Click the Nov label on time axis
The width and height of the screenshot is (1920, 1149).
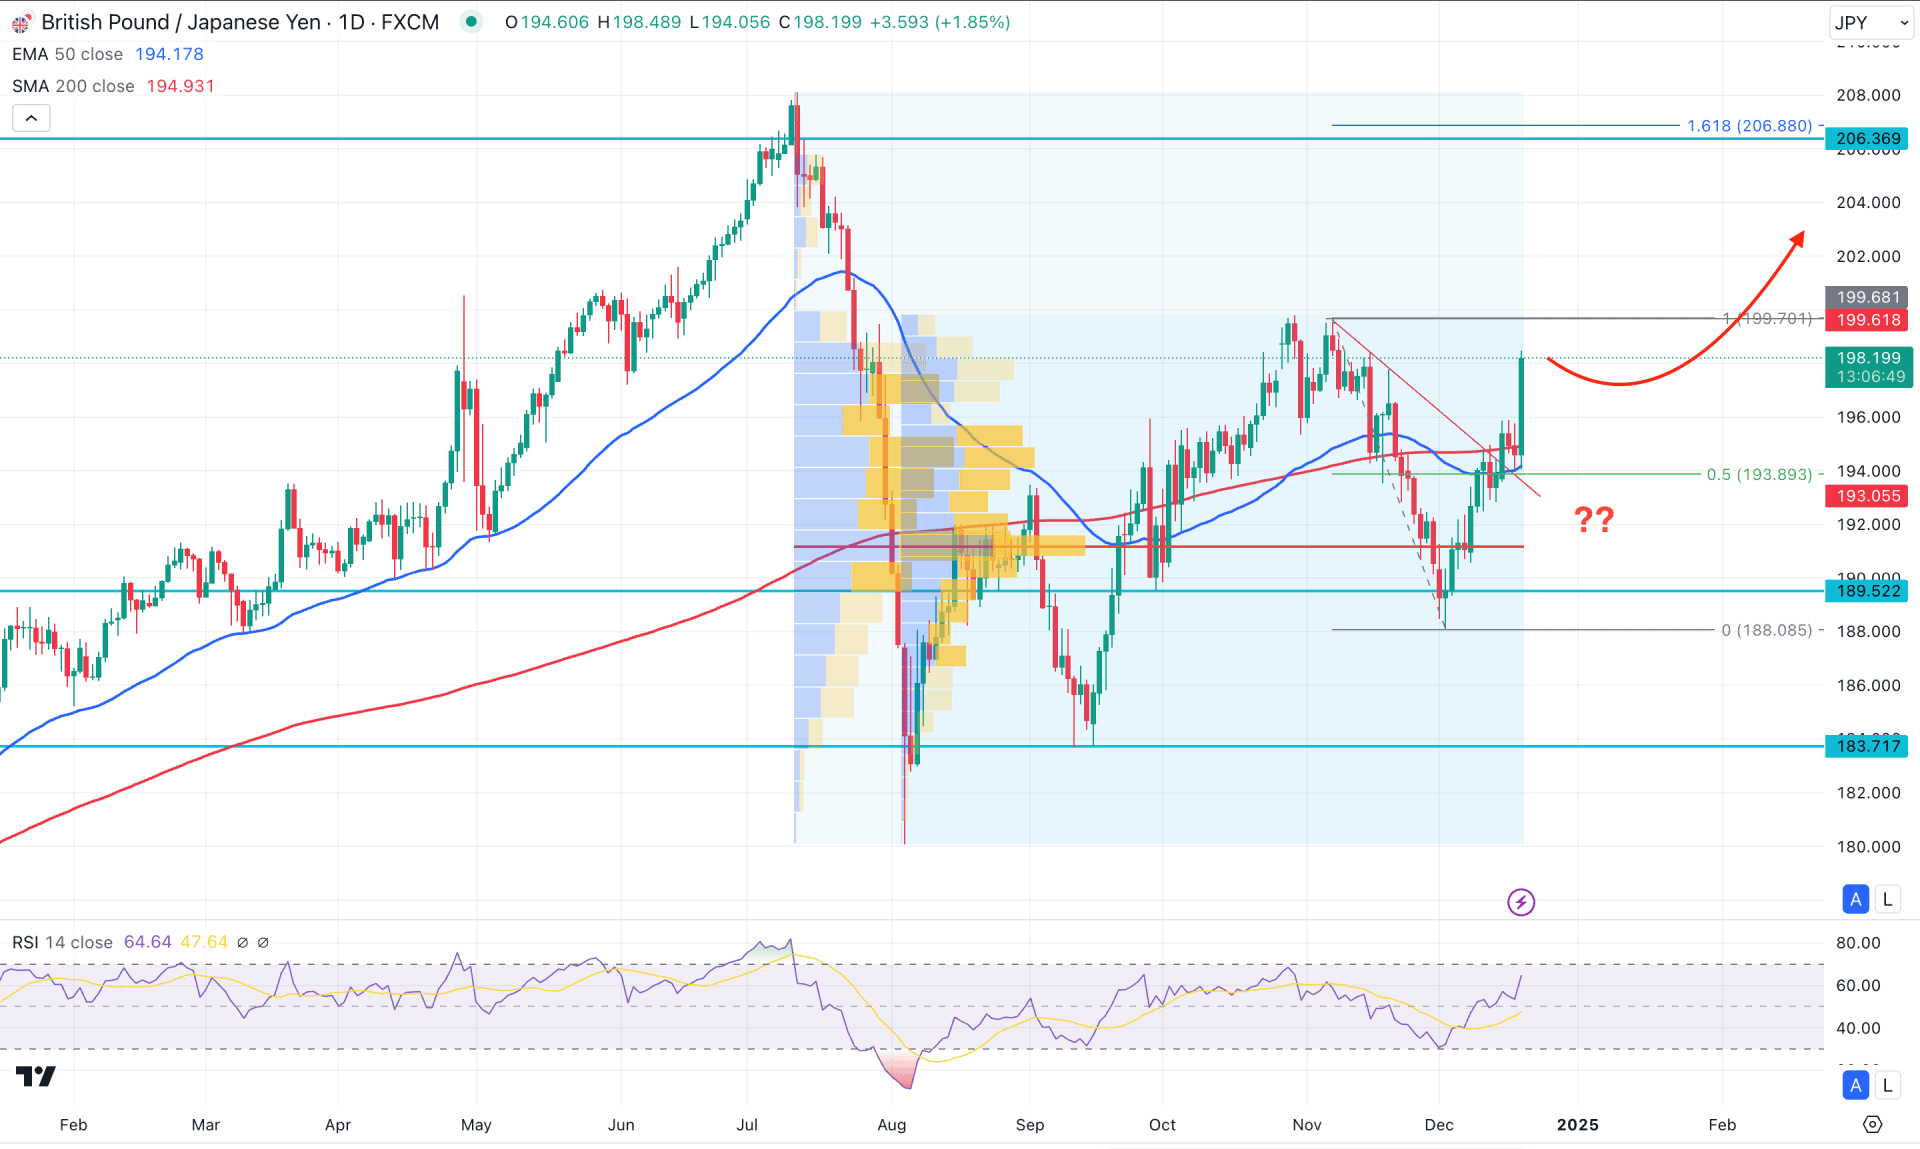coord(1306,1125)
